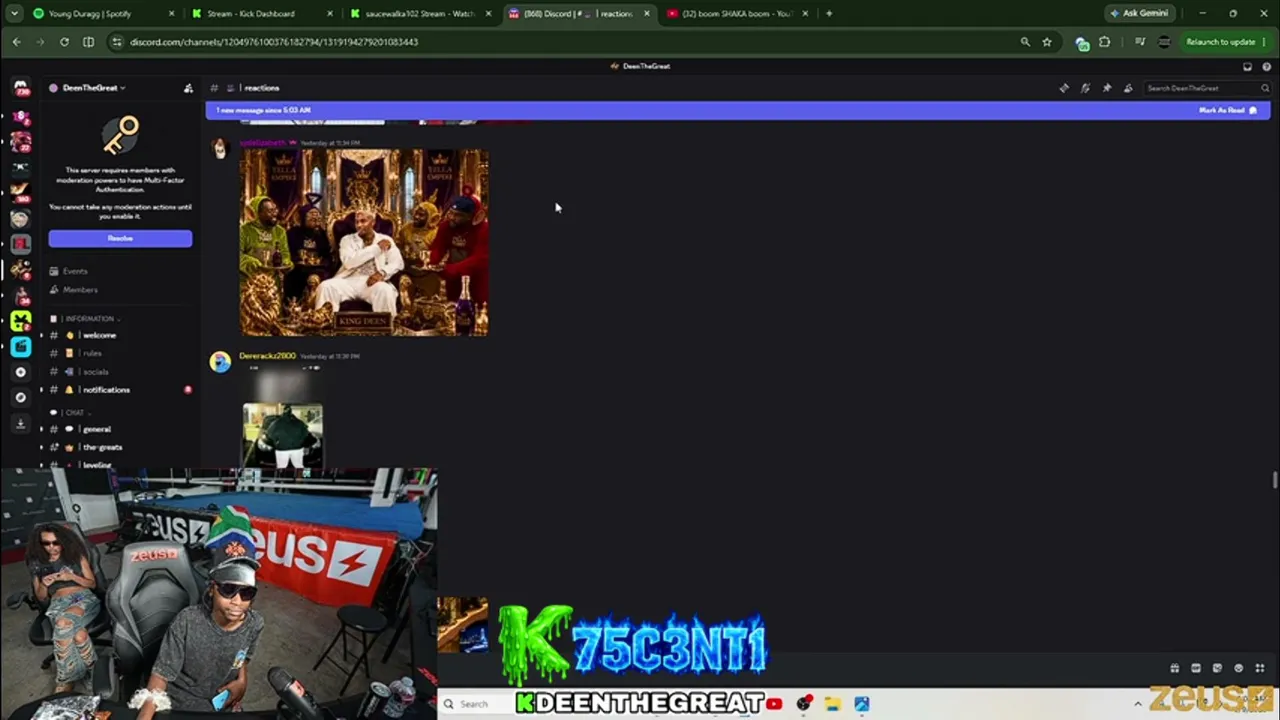Select the Discord reactions browser tab
The image size is (1280, 720).
(578, 14)
